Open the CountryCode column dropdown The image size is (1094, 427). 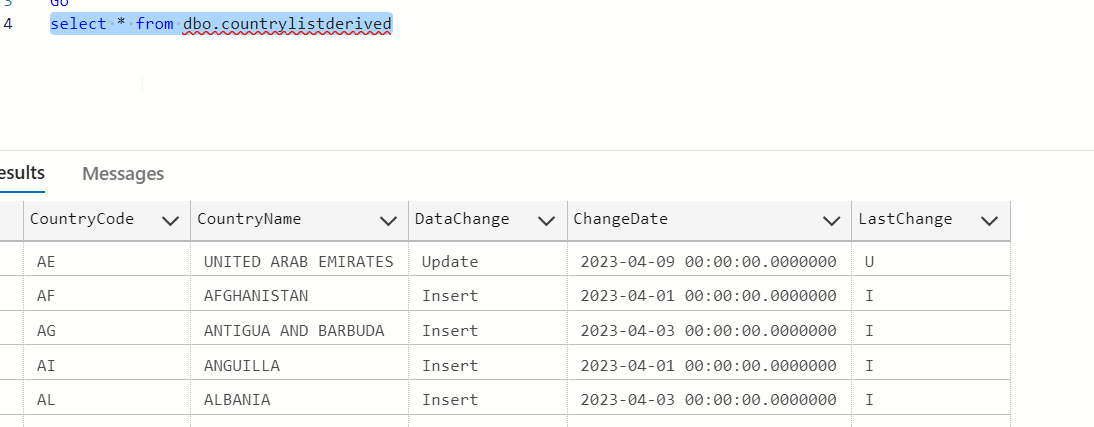tap(171, 220)
